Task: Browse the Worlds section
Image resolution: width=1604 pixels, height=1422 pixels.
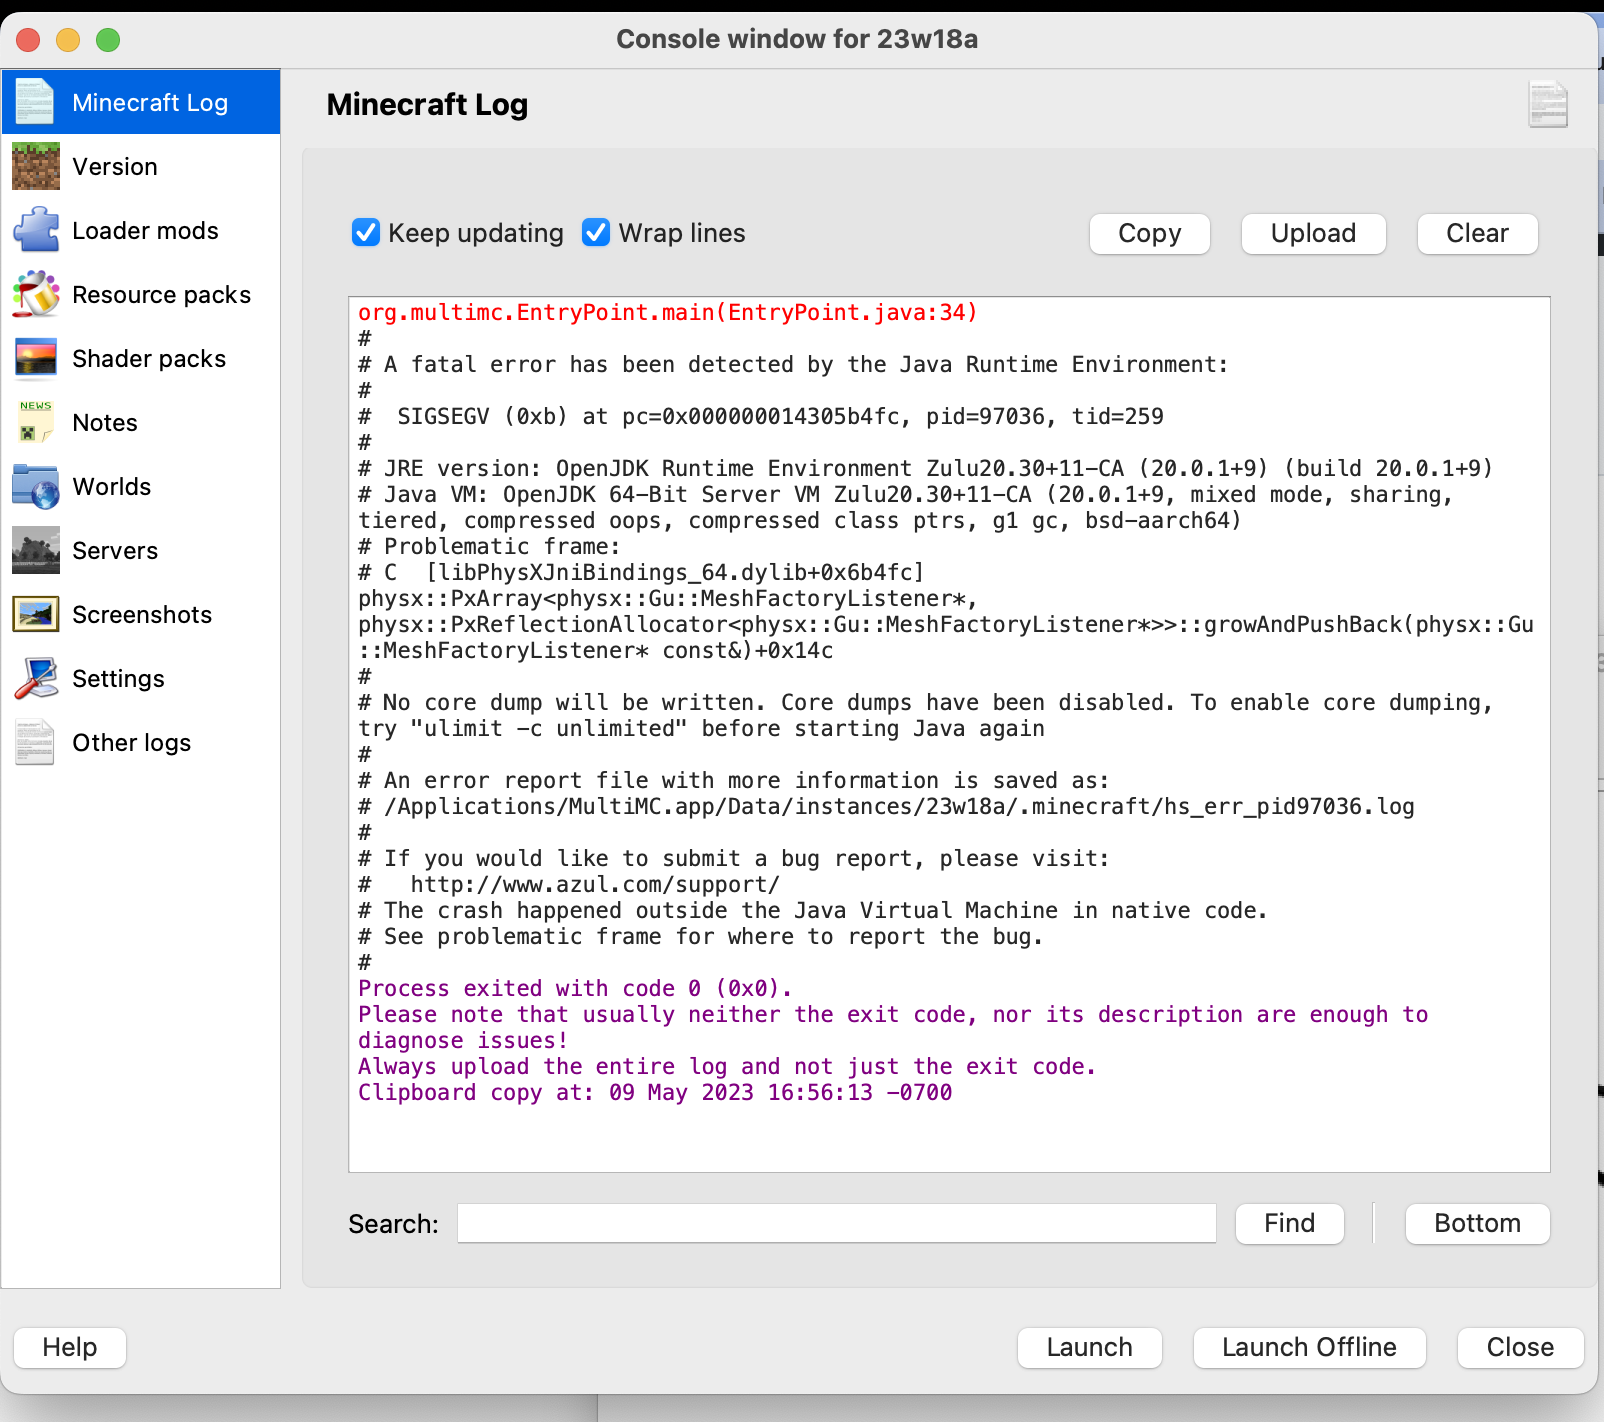Action: pyautogui.click(x=111, y=486)
